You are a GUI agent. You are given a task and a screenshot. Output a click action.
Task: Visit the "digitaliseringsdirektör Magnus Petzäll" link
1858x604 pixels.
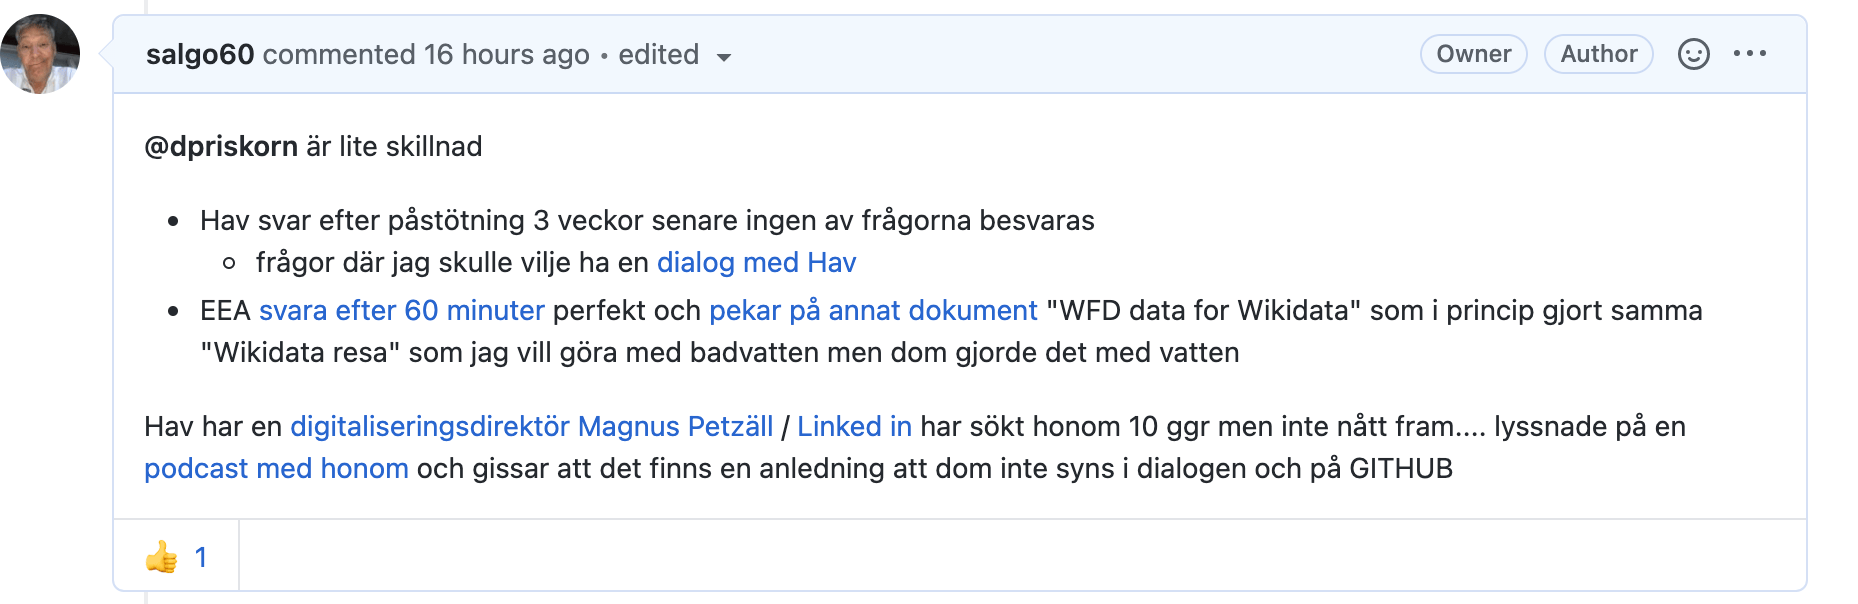pos(531,427)
